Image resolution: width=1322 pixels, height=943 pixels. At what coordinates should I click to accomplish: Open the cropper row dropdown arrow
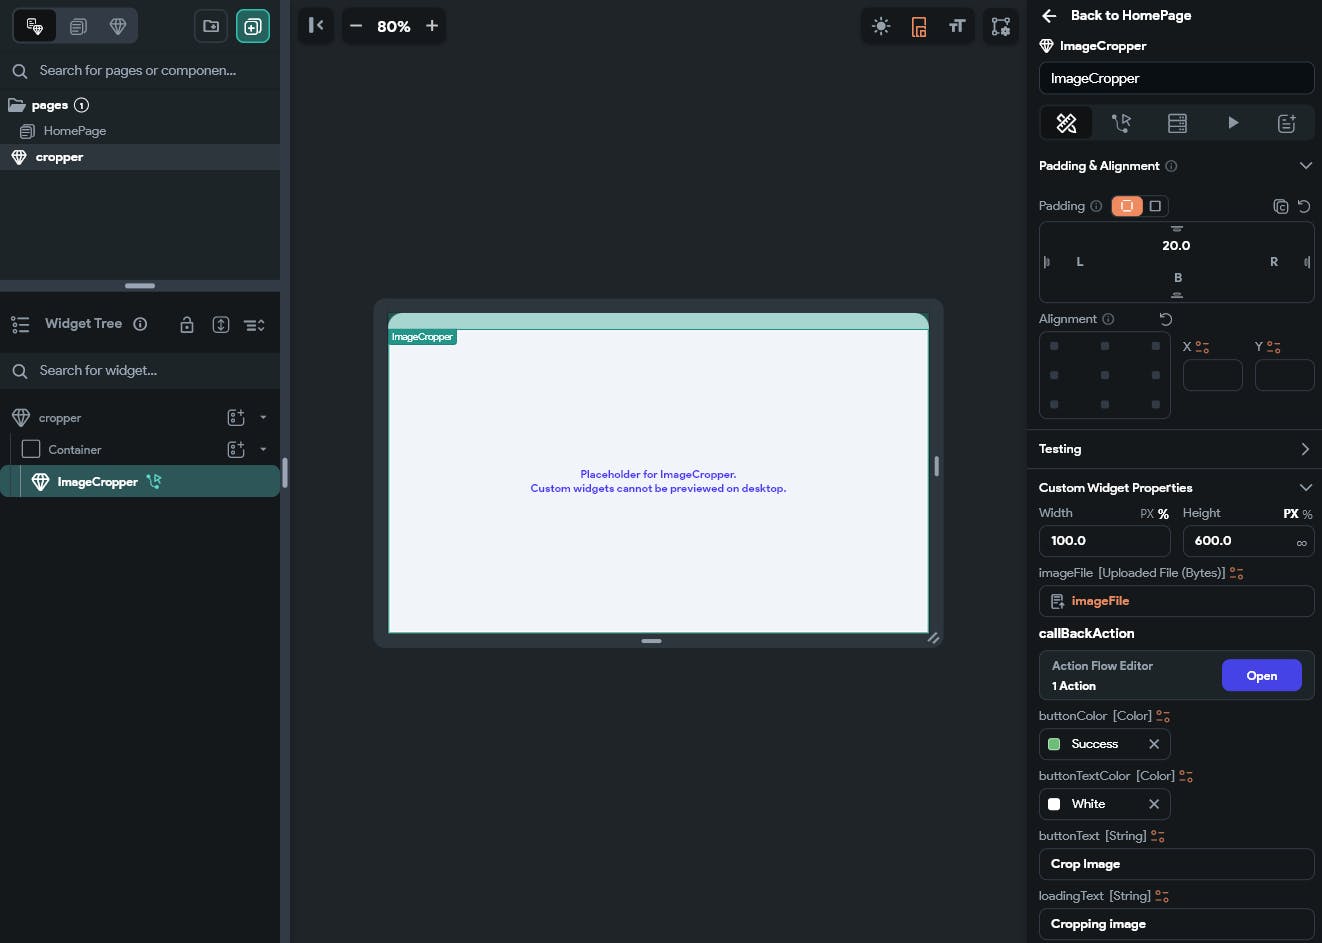point(263,418)
